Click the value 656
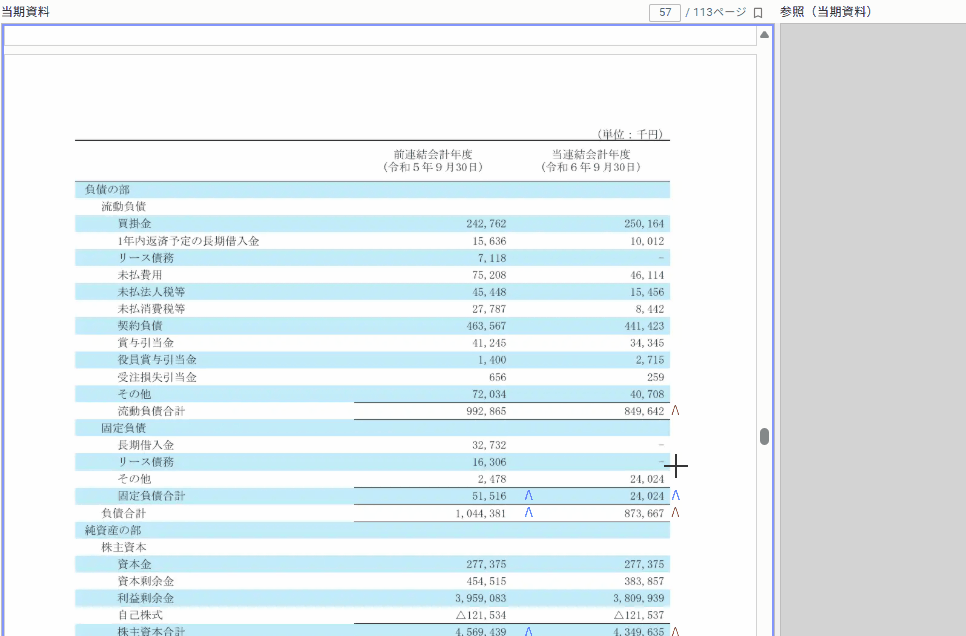The image size is (966, 636). tap(497, 377)
